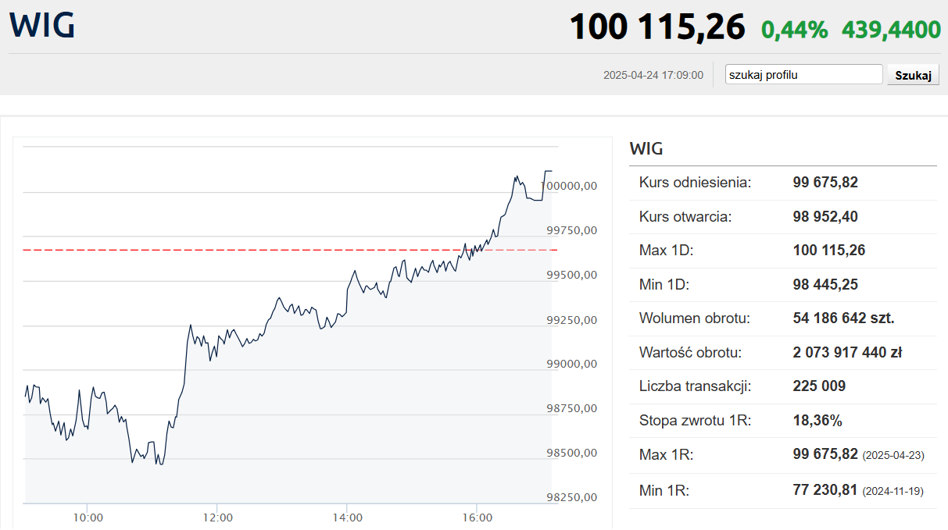The height and width of the screenshot is (530, 948).
Task: Click the 12:00 label on the time axis
Action: (x=217, y=517)
